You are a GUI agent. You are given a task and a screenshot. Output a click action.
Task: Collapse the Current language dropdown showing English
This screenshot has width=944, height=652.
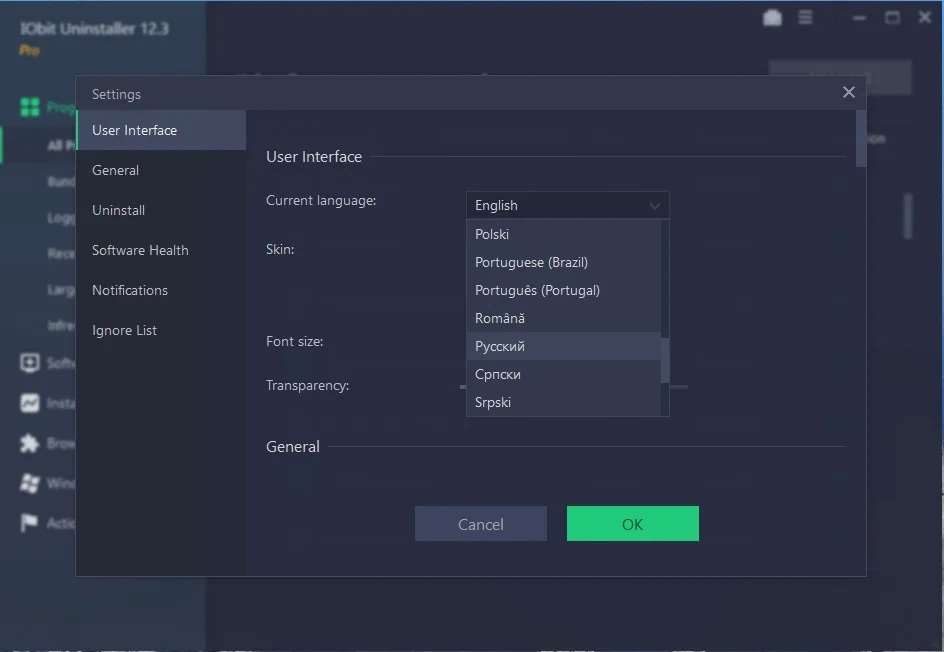tap(567, 205)
